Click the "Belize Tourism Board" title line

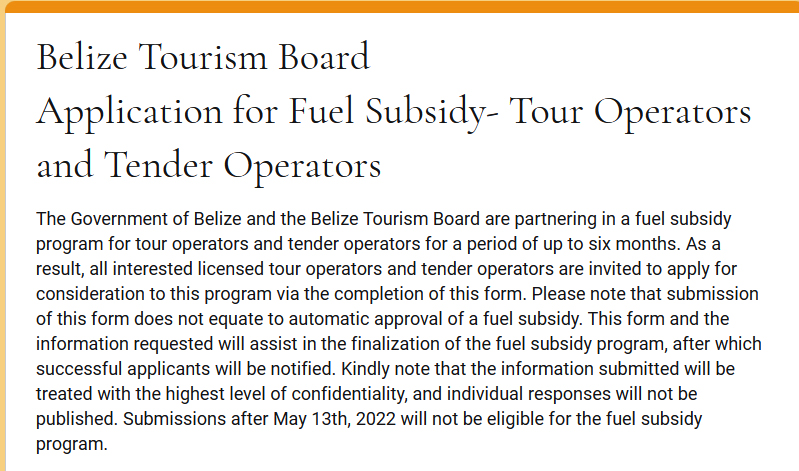203,57
